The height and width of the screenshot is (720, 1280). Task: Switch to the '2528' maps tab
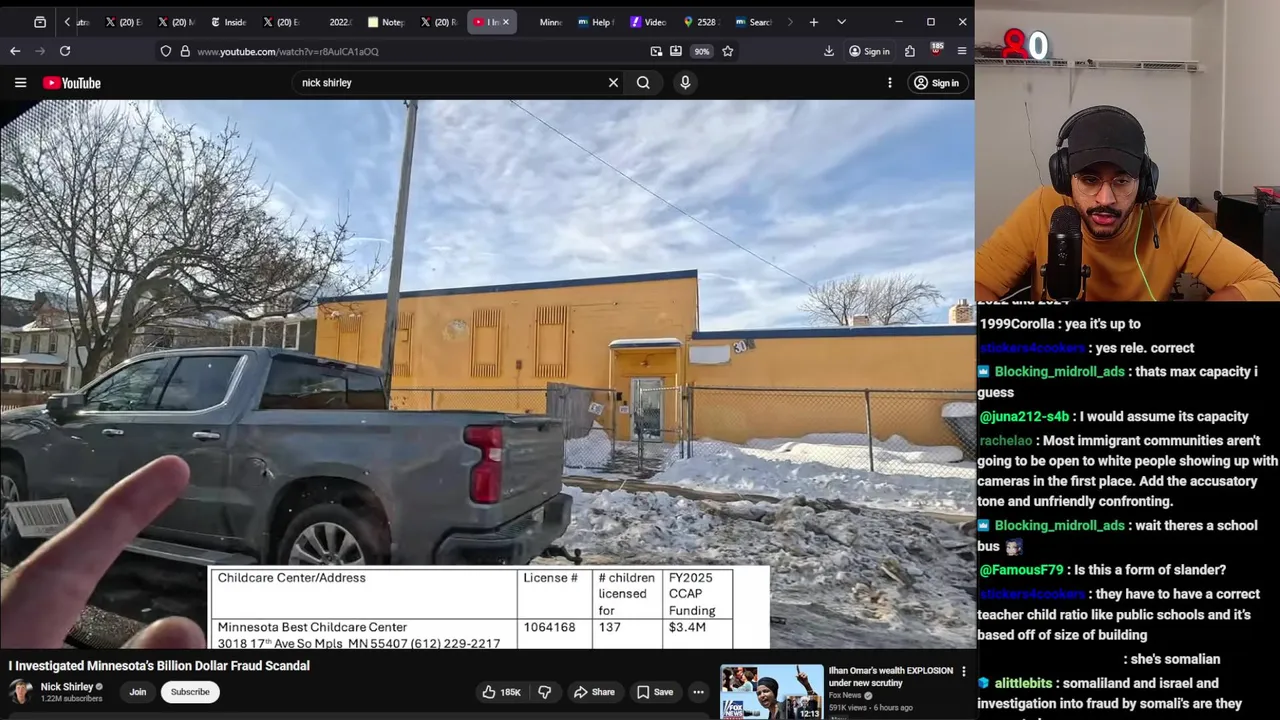tap(700, 22)
